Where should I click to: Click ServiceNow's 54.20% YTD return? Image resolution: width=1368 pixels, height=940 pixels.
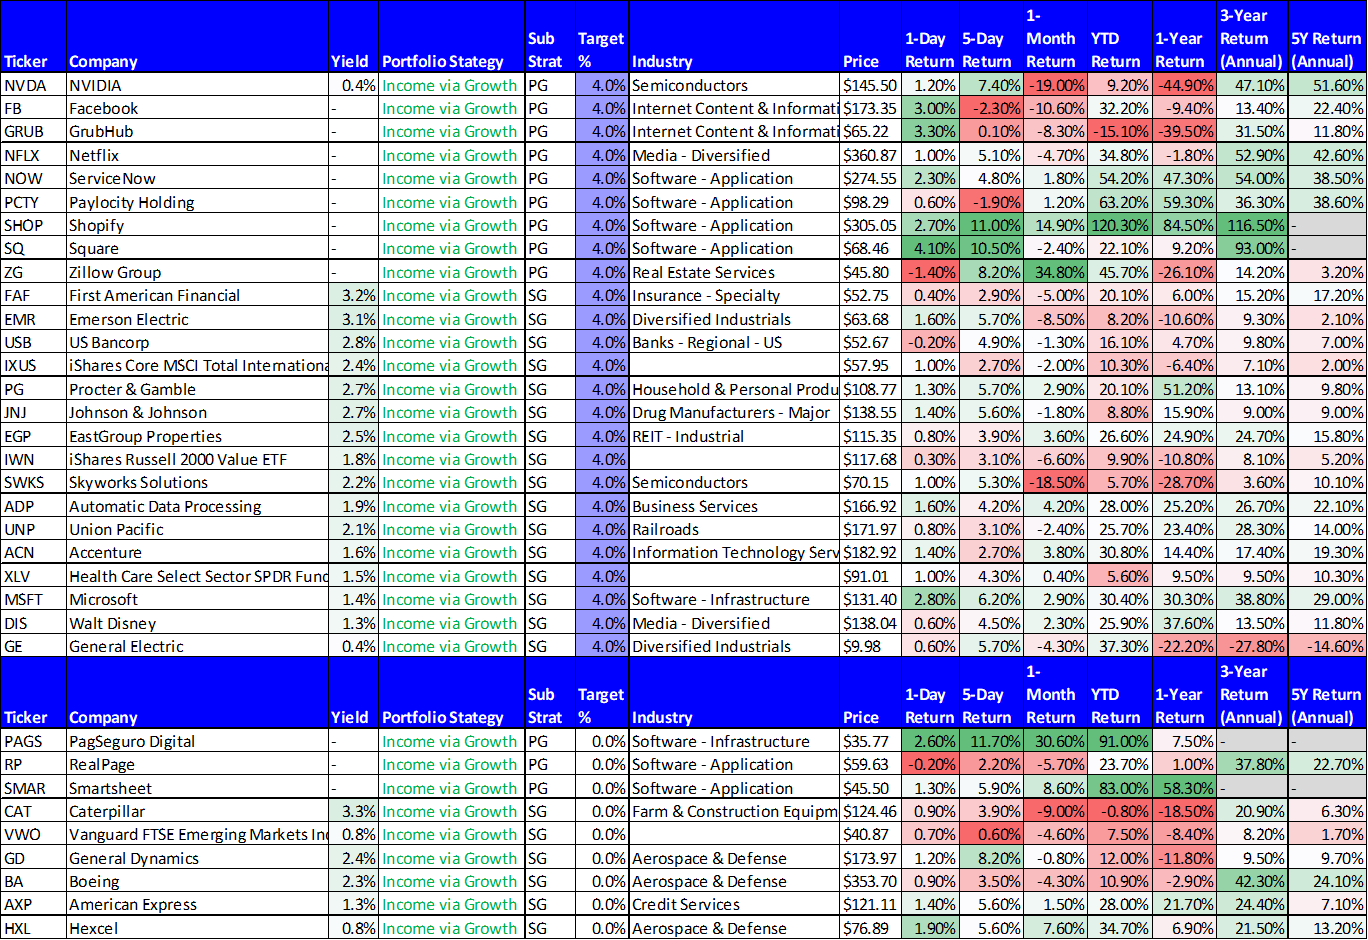[x=1120, y=178]
